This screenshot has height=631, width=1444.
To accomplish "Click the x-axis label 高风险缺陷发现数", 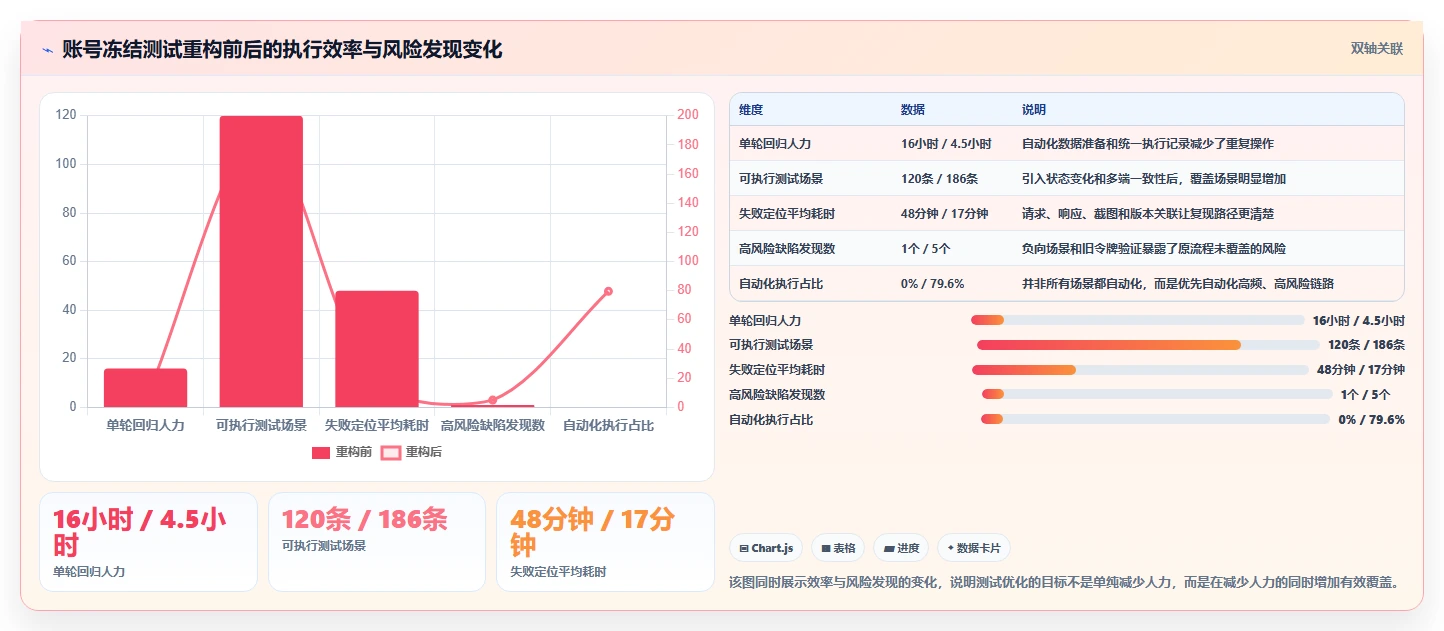I will point(492,425).
